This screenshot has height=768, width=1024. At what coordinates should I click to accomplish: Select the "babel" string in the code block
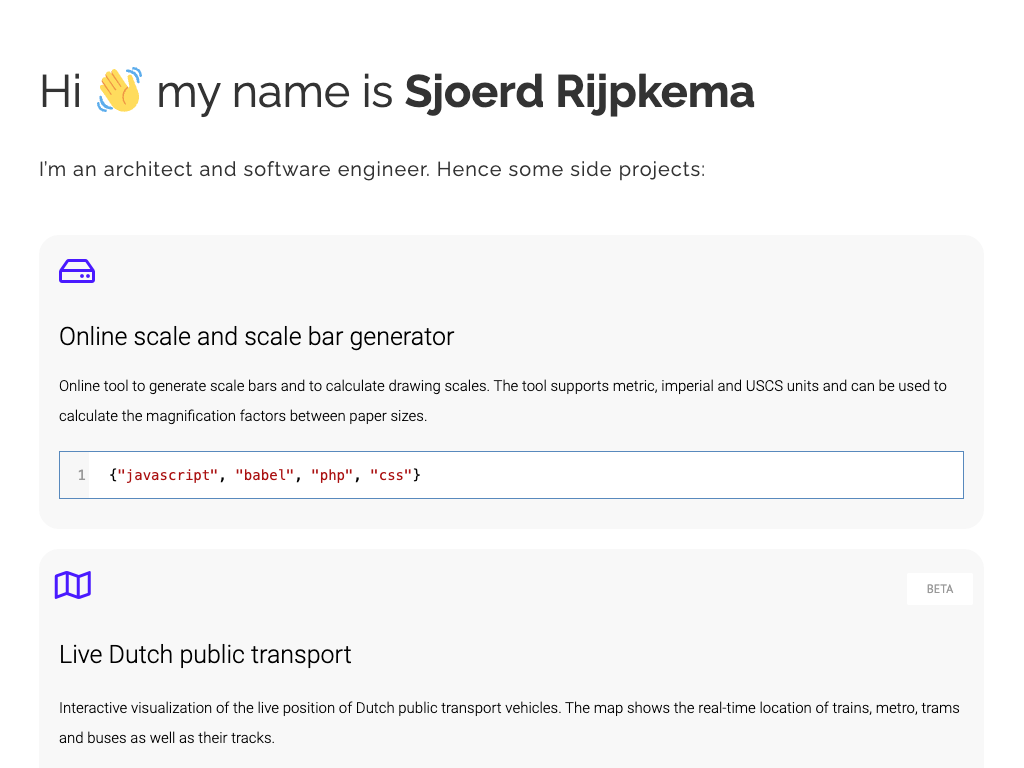(x=264, y=475)
